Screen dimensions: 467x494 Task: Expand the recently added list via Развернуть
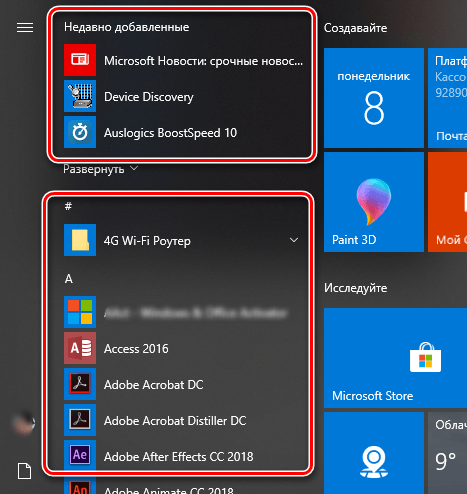tap(100, 169)
